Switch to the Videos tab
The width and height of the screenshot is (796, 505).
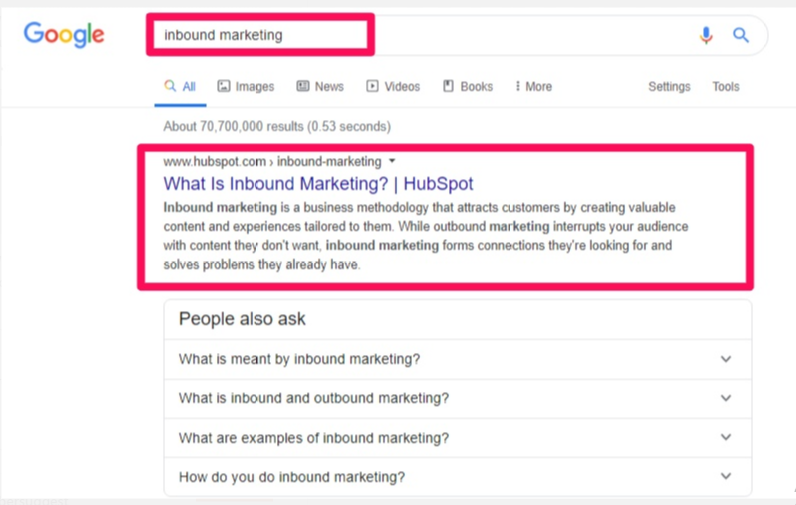pos(393,86)
